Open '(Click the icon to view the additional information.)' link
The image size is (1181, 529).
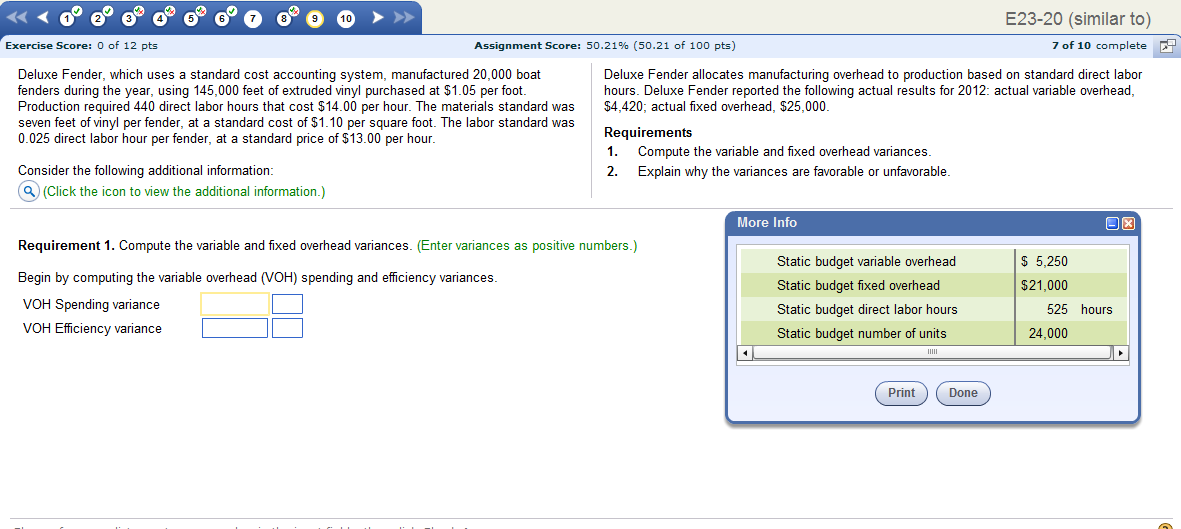click(184, 191)
